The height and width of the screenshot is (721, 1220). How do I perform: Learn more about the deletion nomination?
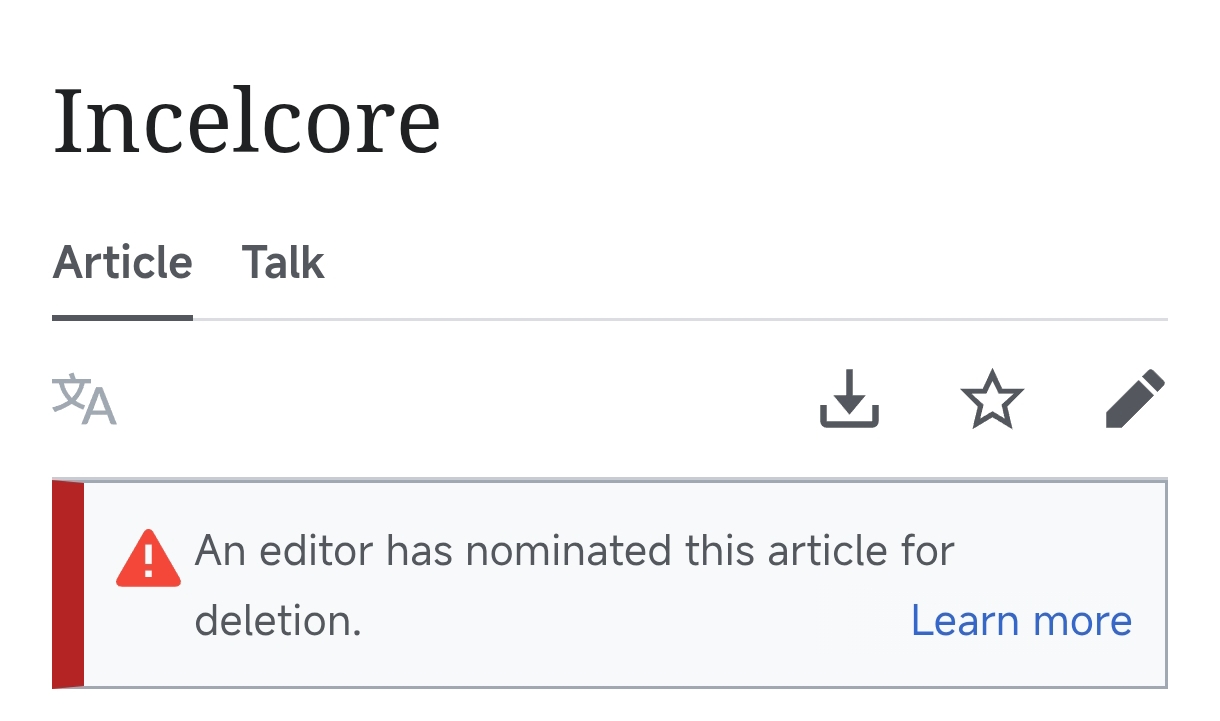coord(1021,621)
